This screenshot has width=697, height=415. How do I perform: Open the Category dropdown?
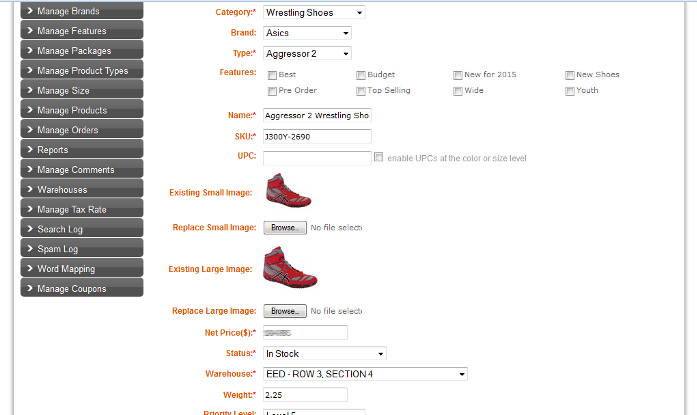313,13
